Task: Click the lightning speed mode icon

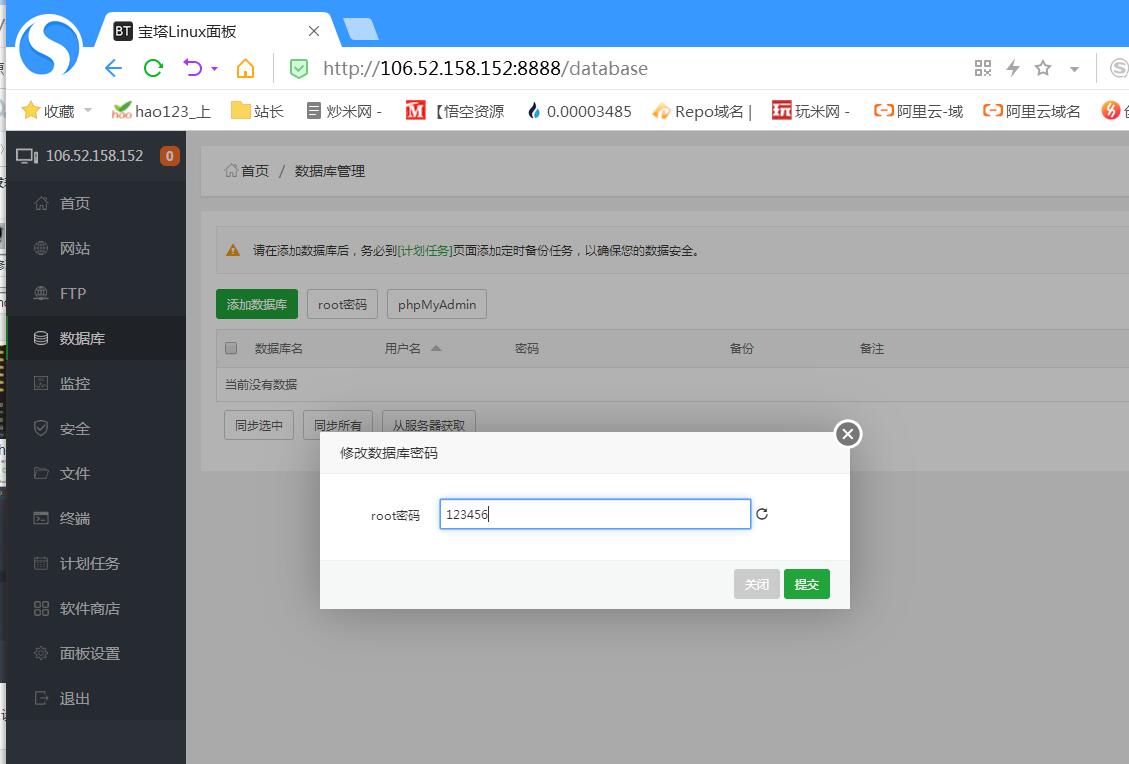Action: (x=1012, y=68)
